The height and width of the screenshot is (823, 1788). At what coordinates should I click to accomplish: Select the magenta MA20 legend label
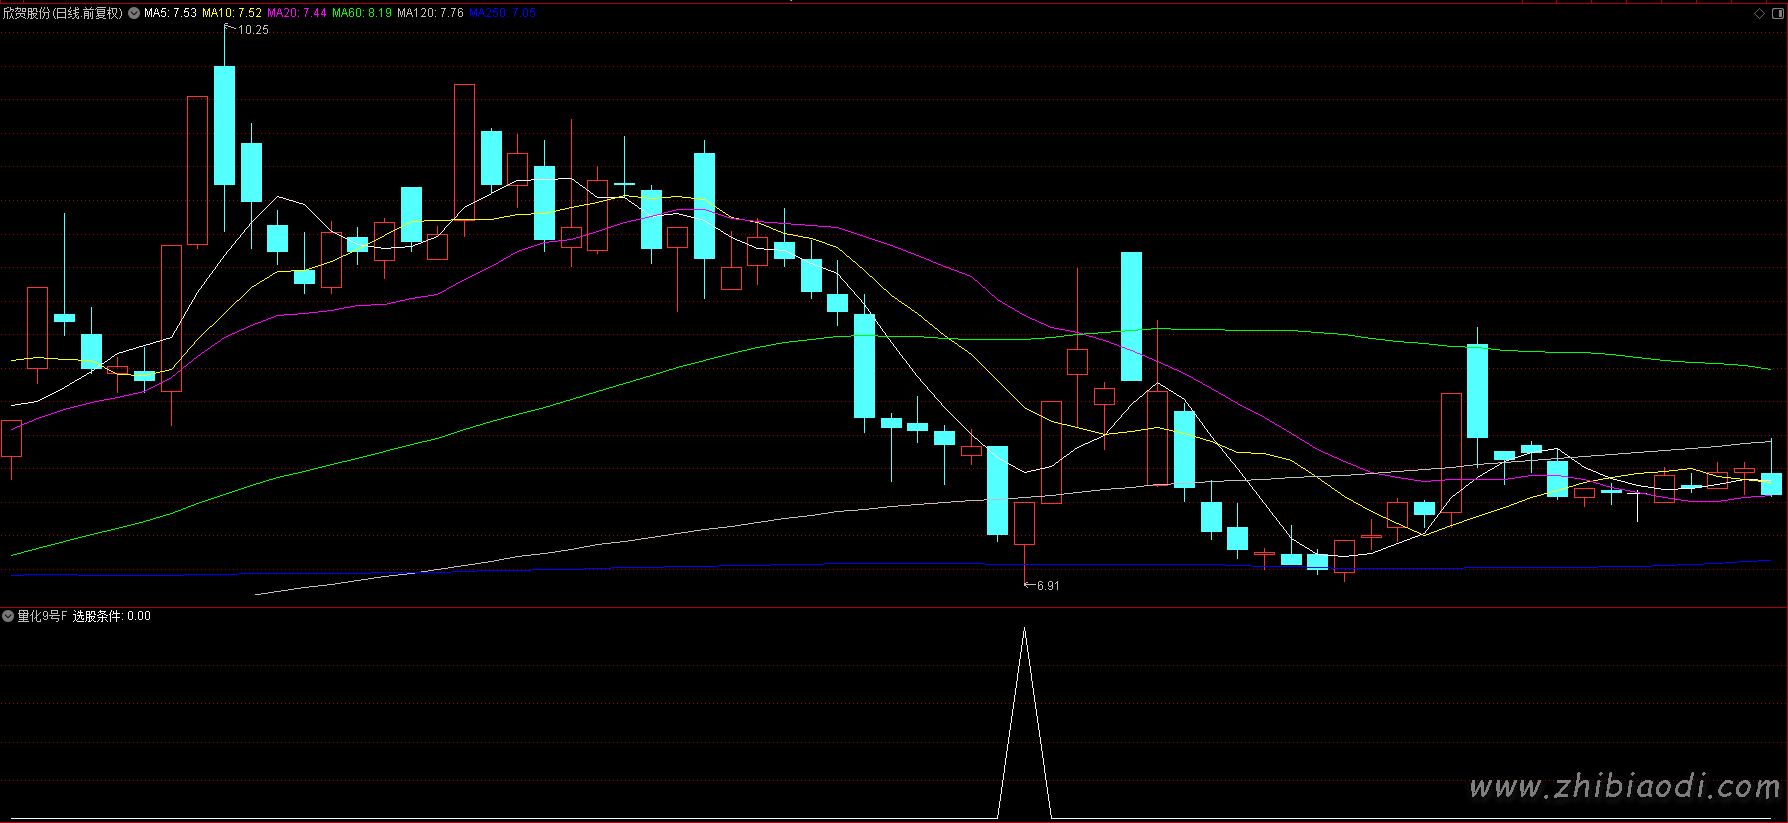click(297, 13)
